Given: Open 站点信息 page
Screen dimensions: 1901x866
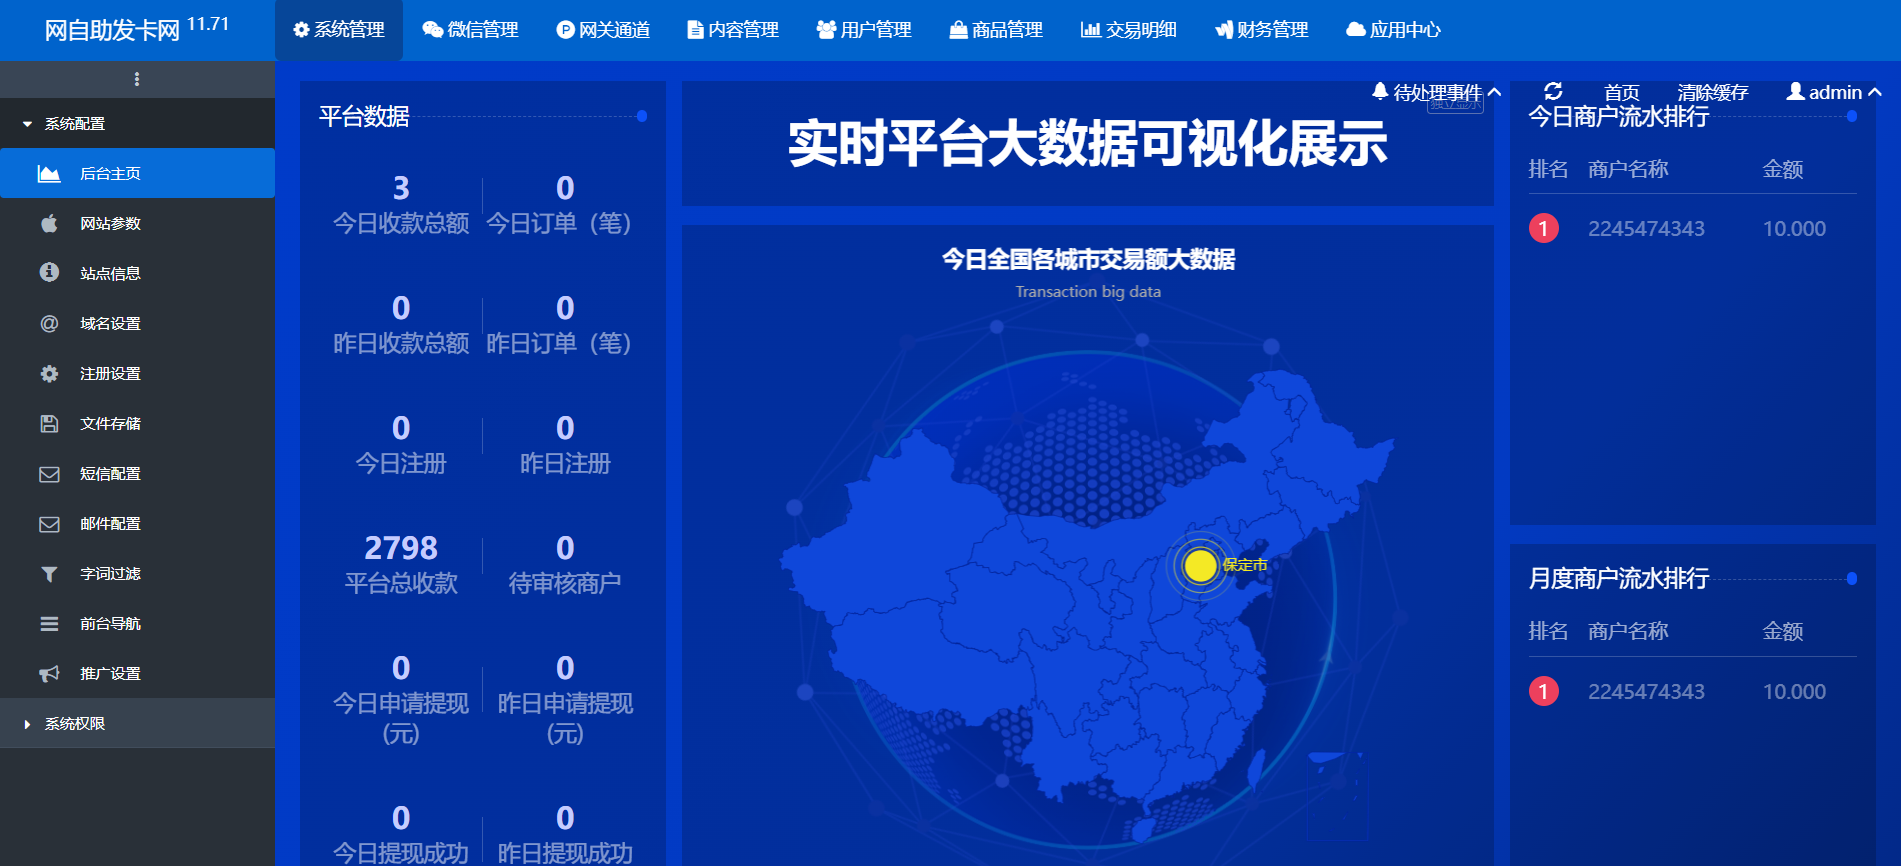Looking at the screenshot, I should coord(137,273).
